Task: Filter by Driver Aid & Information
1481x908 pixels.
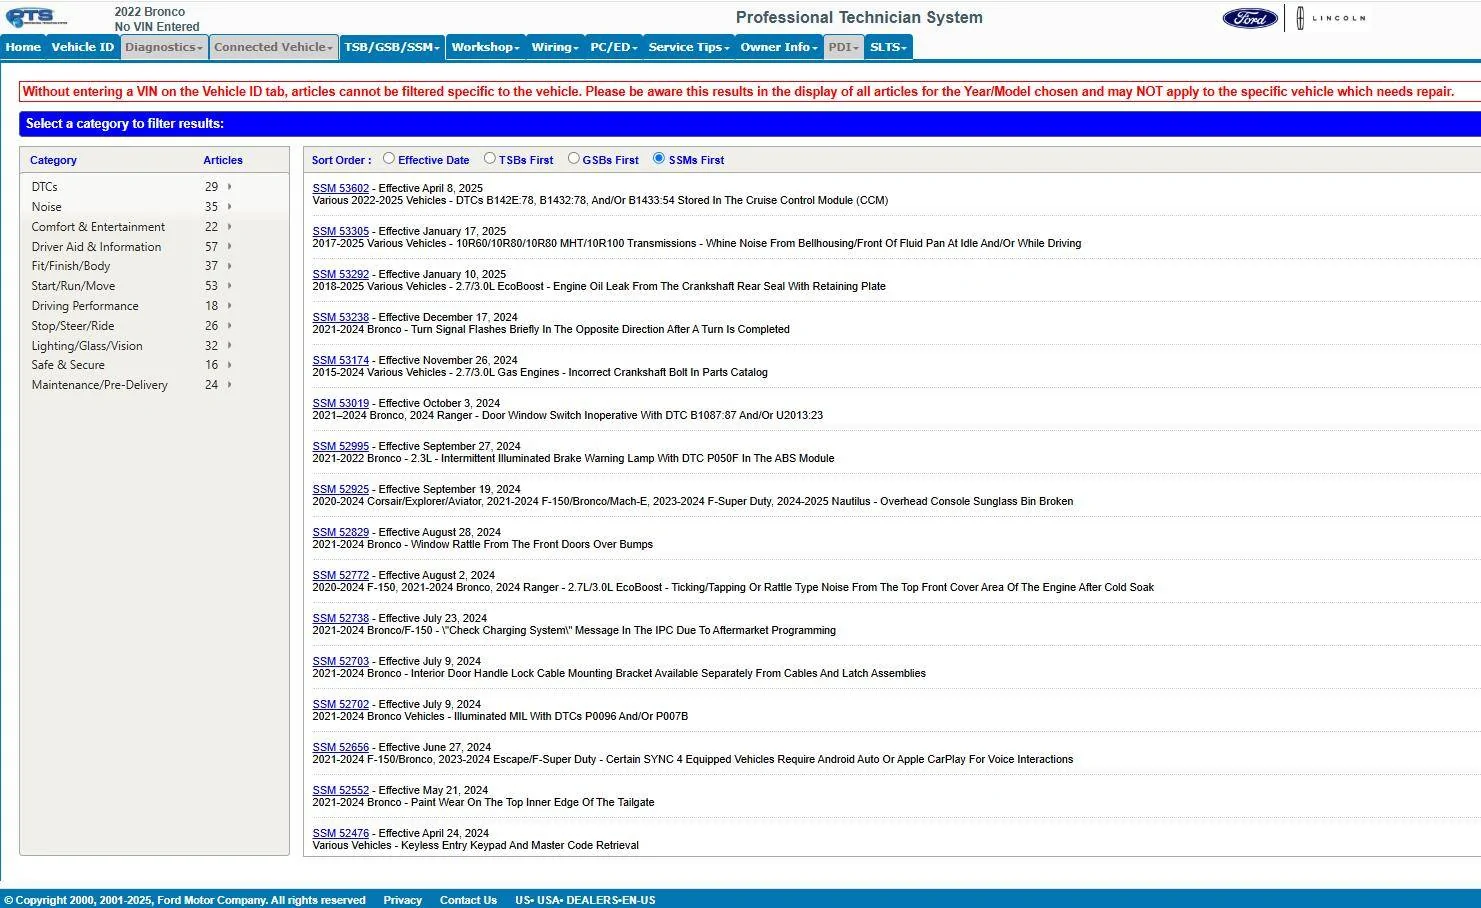Action: tap(96, 247)
